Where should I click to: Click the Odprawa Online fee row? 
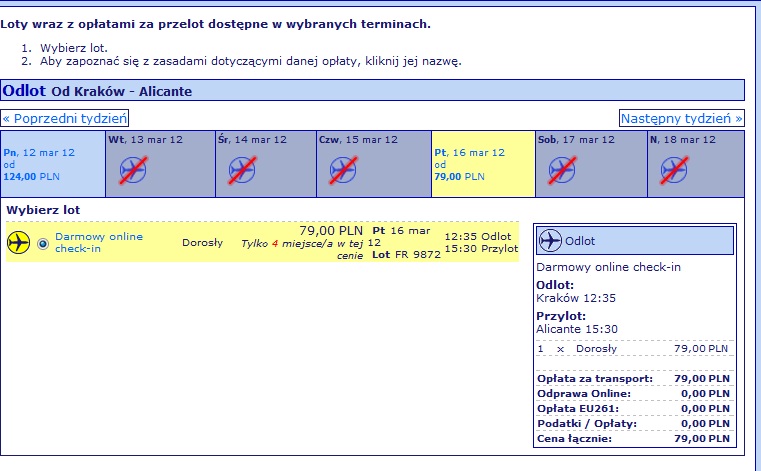[x=633, y=394]
